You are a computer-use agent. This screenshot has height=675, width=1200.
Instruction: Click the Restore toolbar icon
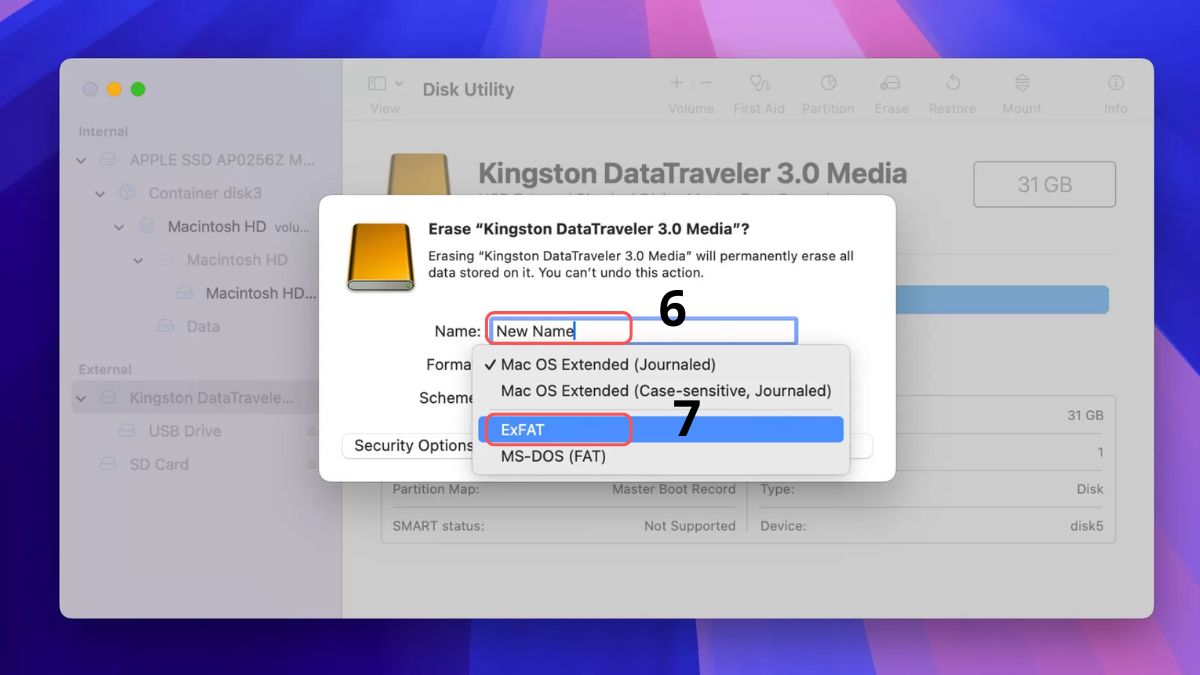(952, 84)
